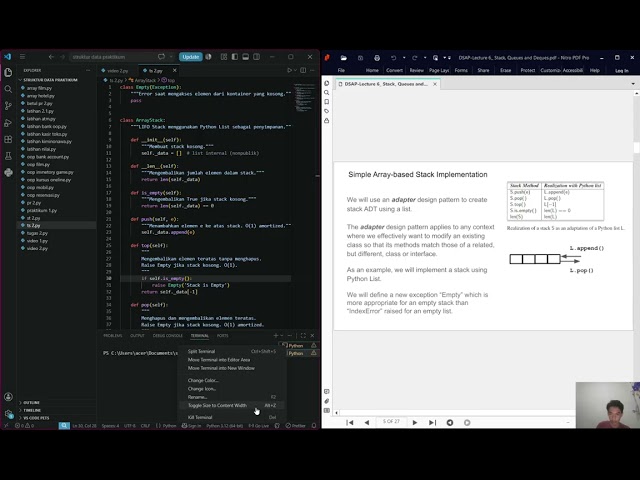This screenshot has width=640, height=480.
Task: Jump to last page in Nitro PDF
Action: [x=432, y=422]
